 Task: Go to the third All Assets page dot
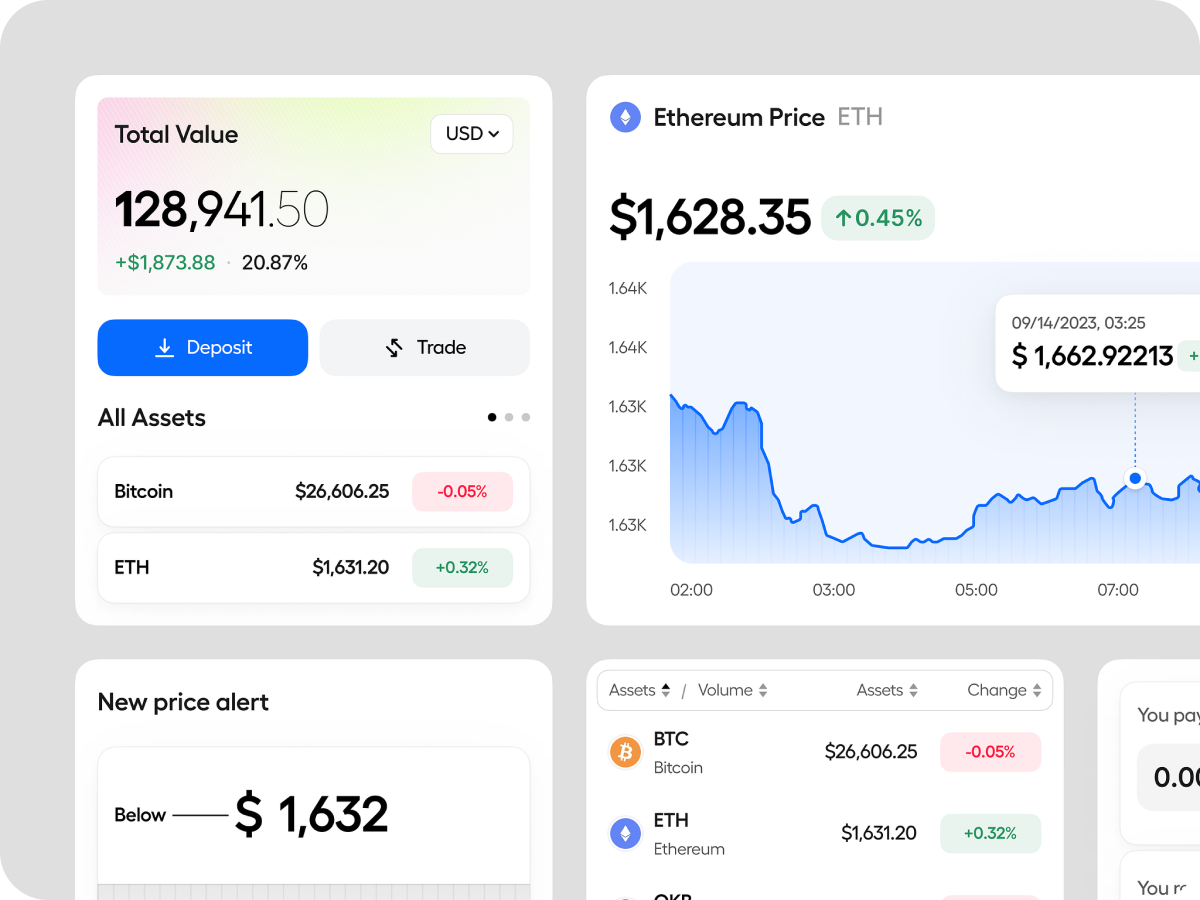click(526, 417)
